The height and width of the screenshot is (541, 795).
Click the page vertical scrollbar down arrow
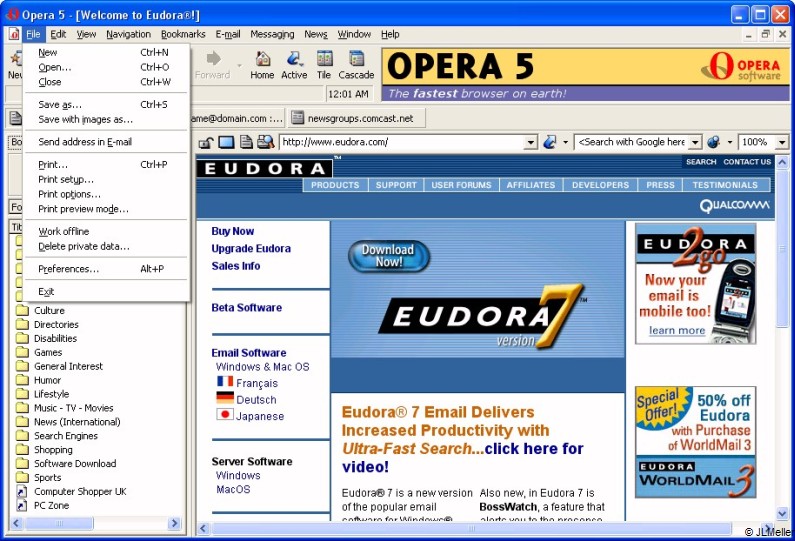(782, 514)
